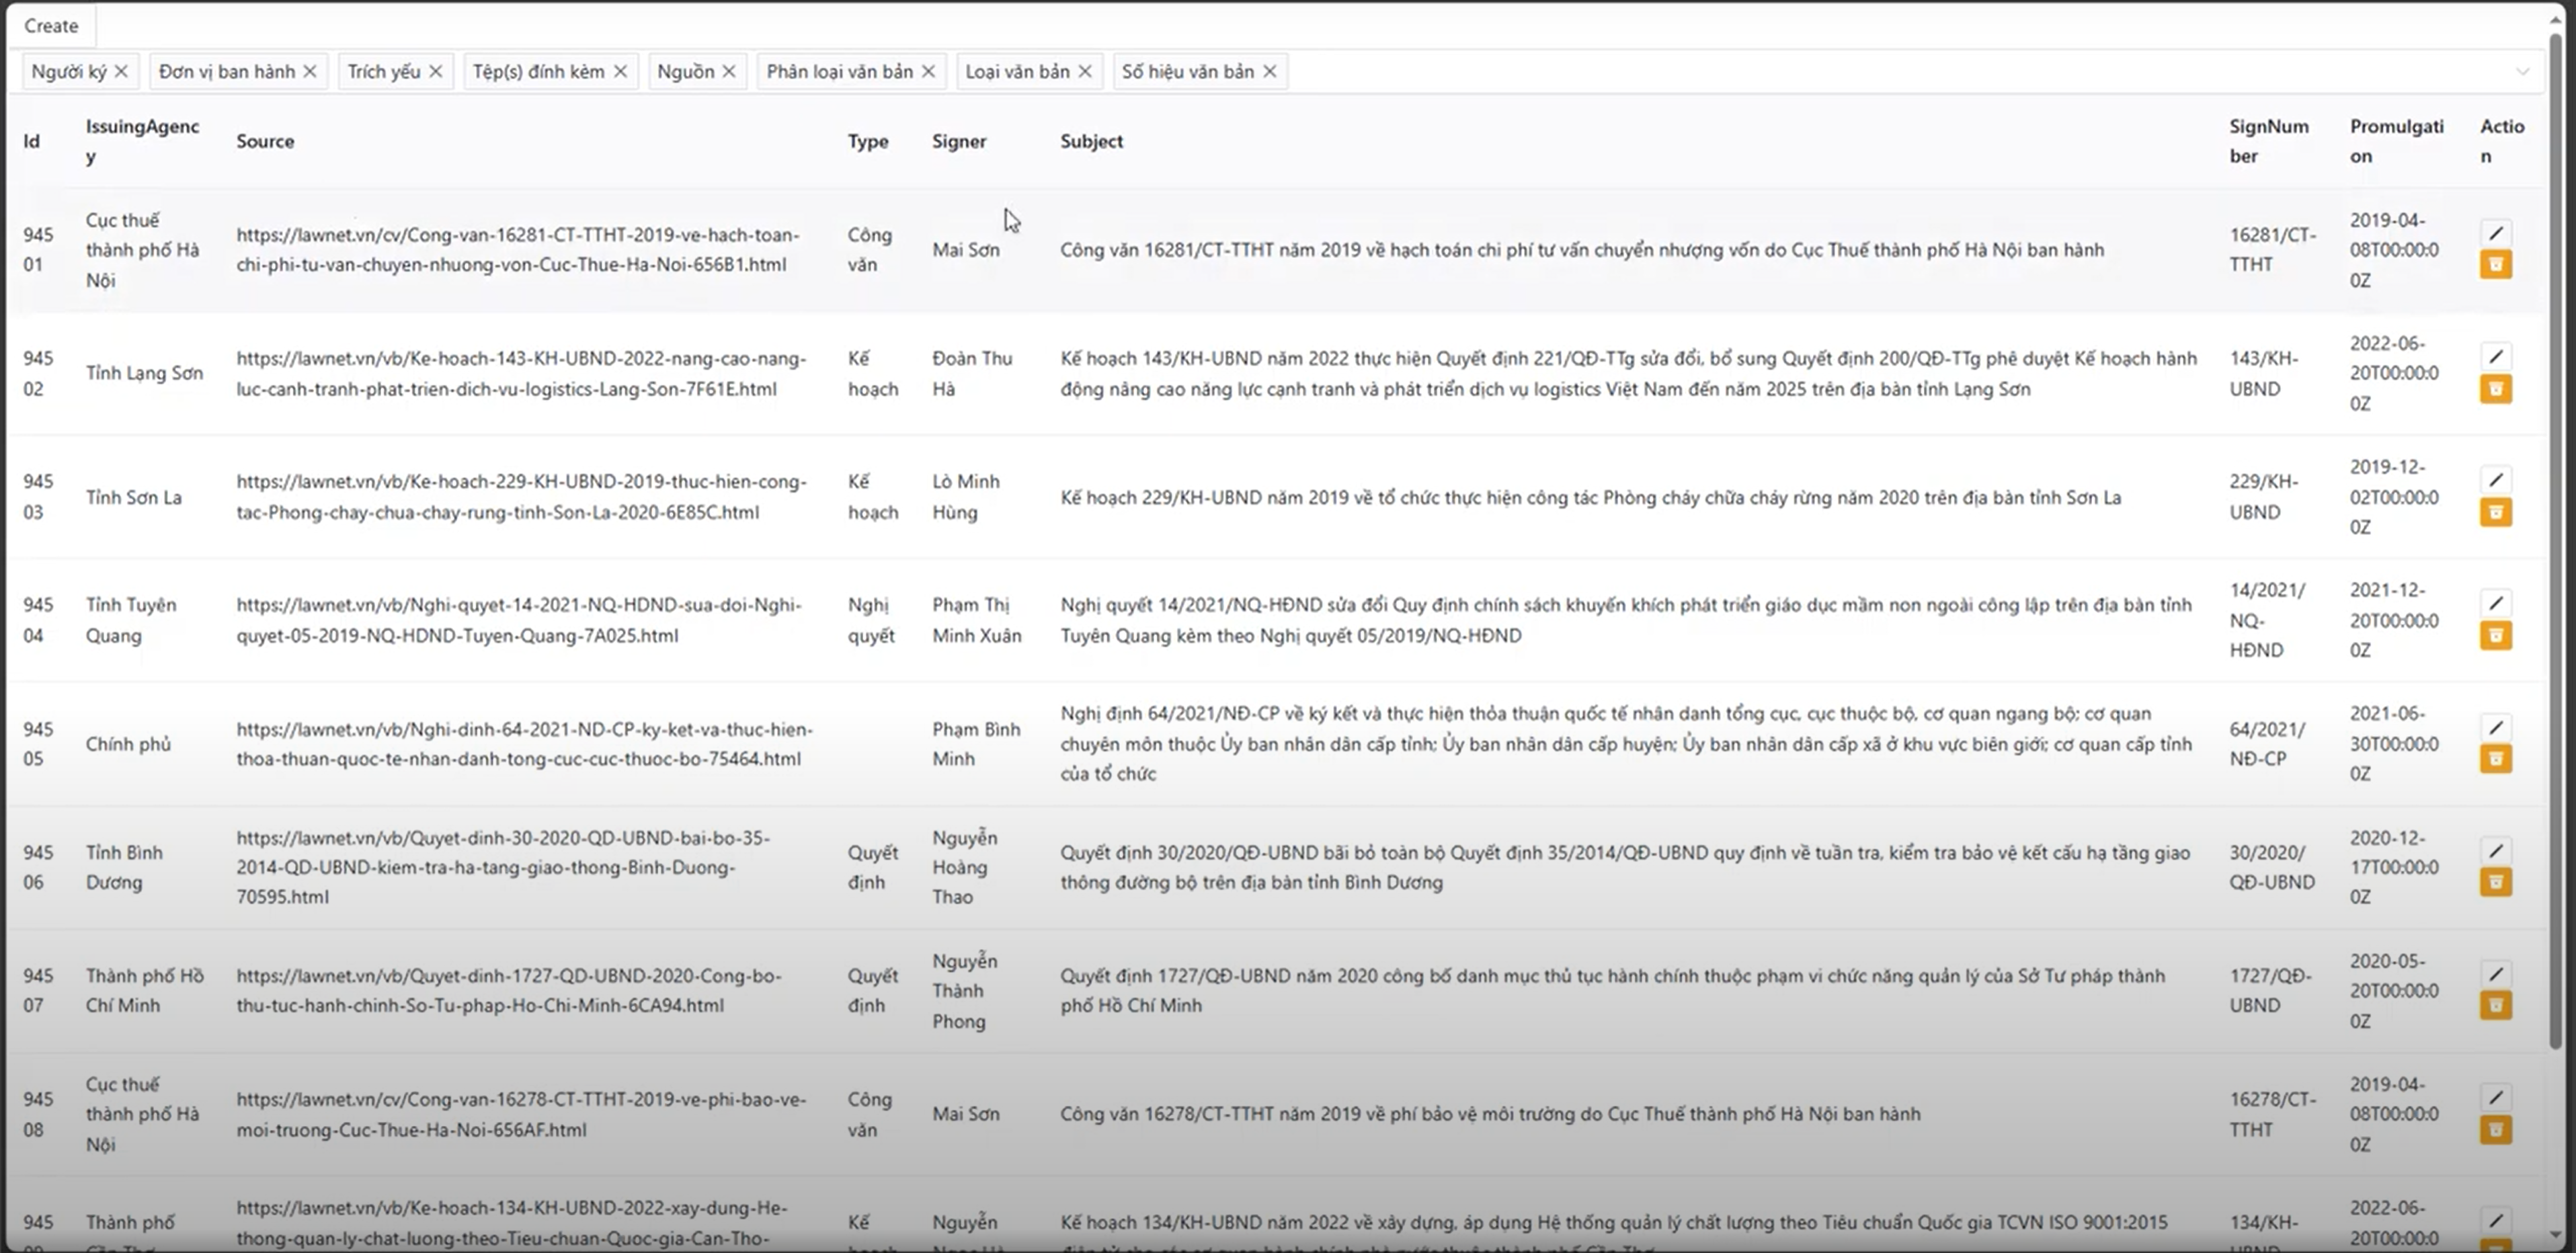
Task: Edit row 94504 with pencil icon
Action: point(2496,603)
